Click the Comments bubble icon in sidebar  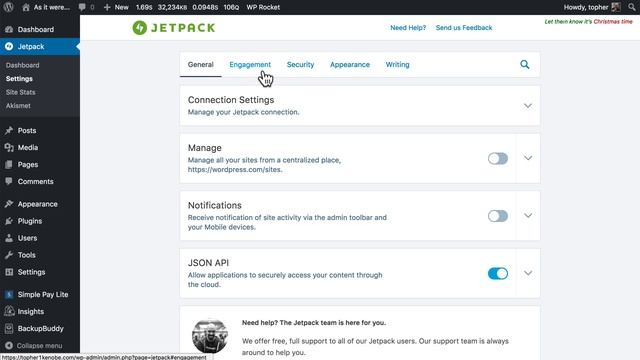tap(9, 181)
